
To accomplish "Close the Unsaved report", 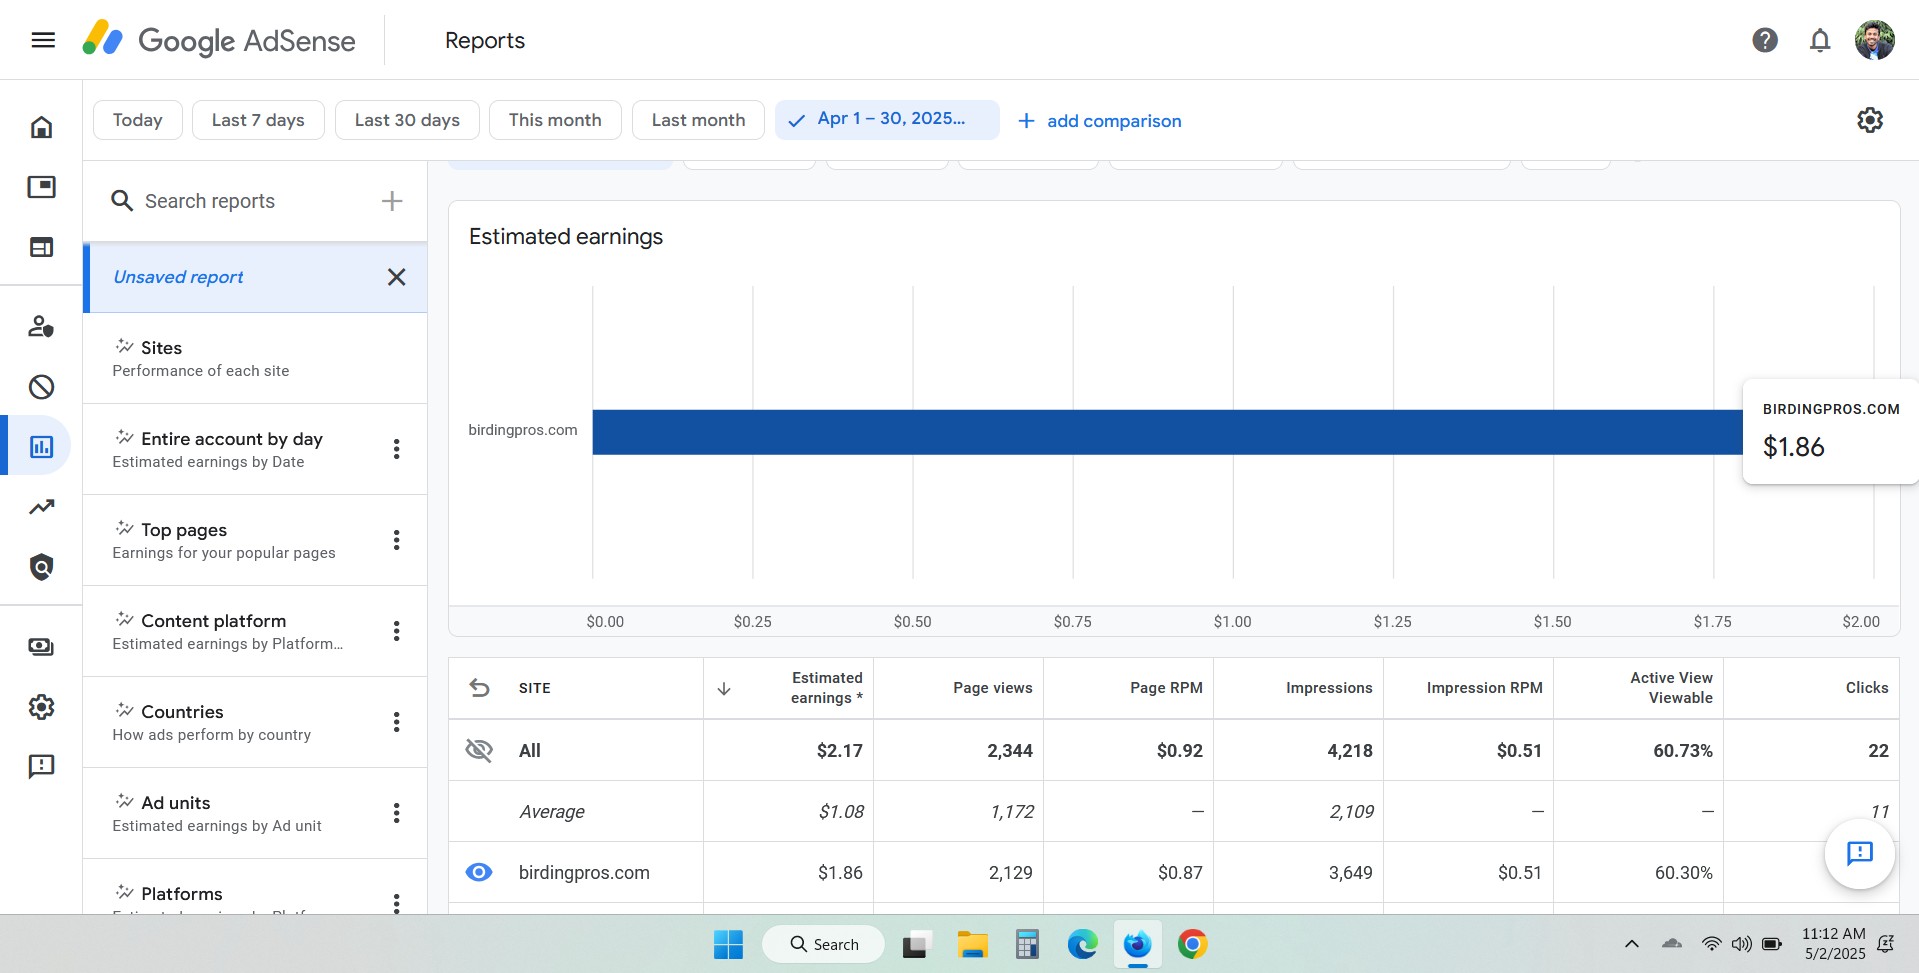I will point(396,277).
